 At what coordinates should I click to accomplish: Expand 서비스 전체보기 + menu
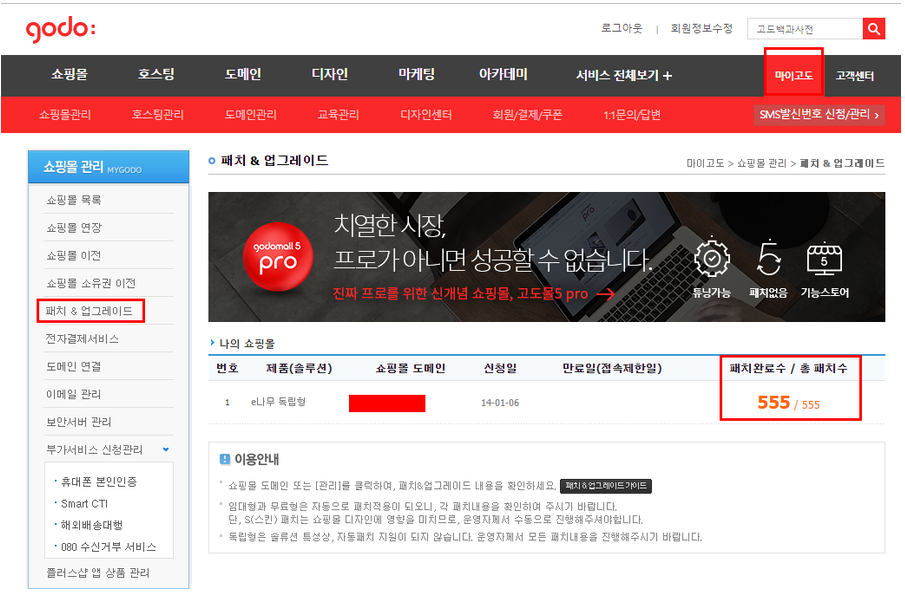click(624, 75)
